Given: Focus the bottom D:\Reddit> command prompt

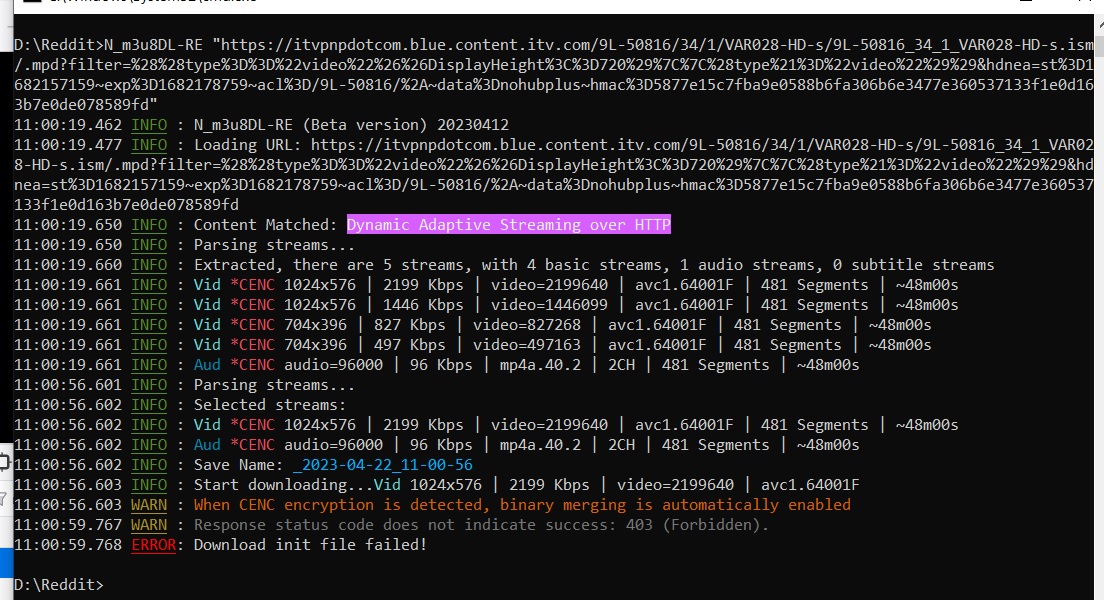Looking at the screenshot, I should (x=60, y=583).
